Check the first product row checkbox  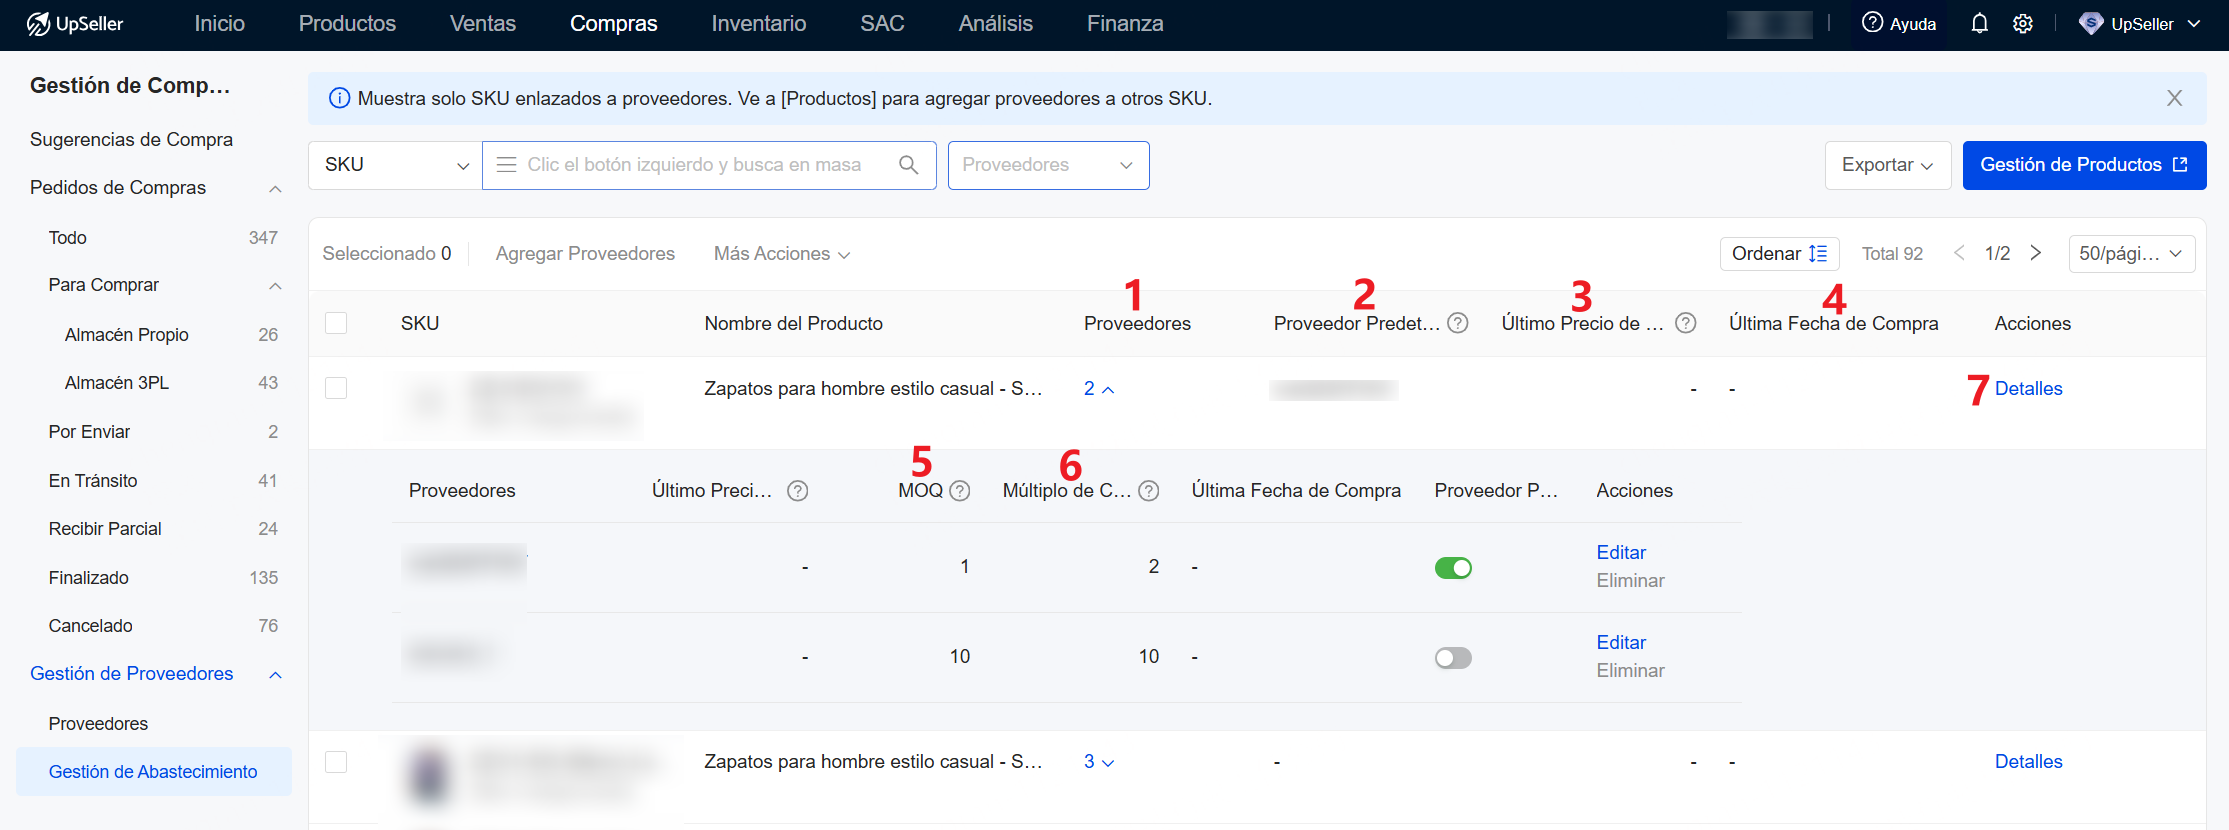coord(336,388)
